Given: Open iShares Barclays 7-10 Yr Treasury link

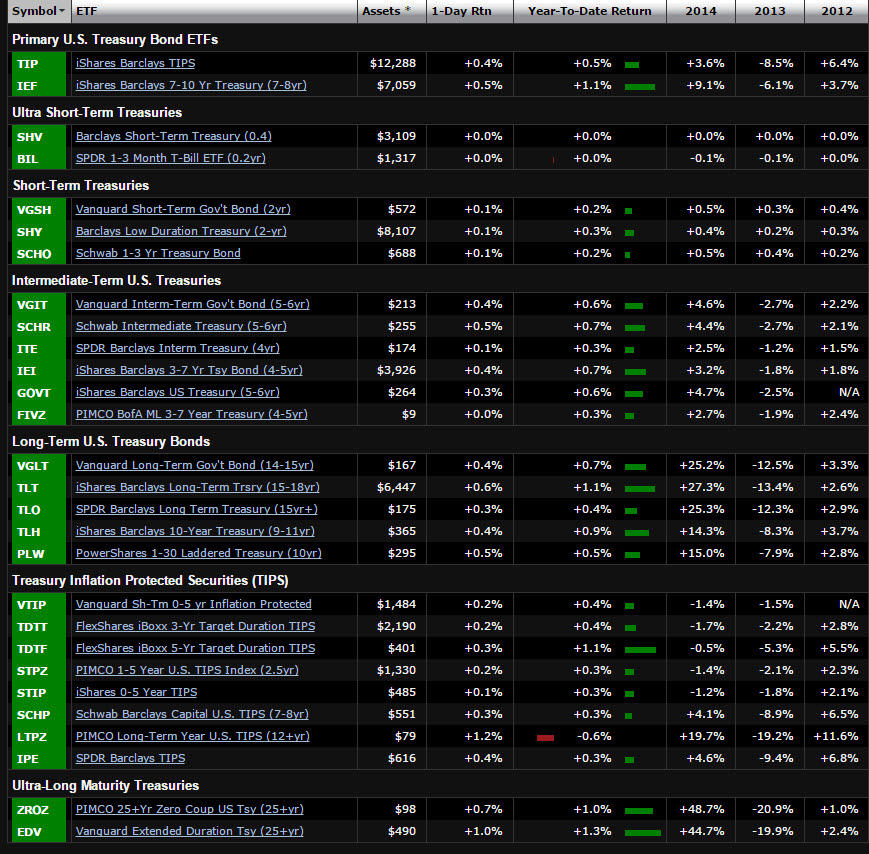Looking at the screenshot, I should [x=191, y=85].
